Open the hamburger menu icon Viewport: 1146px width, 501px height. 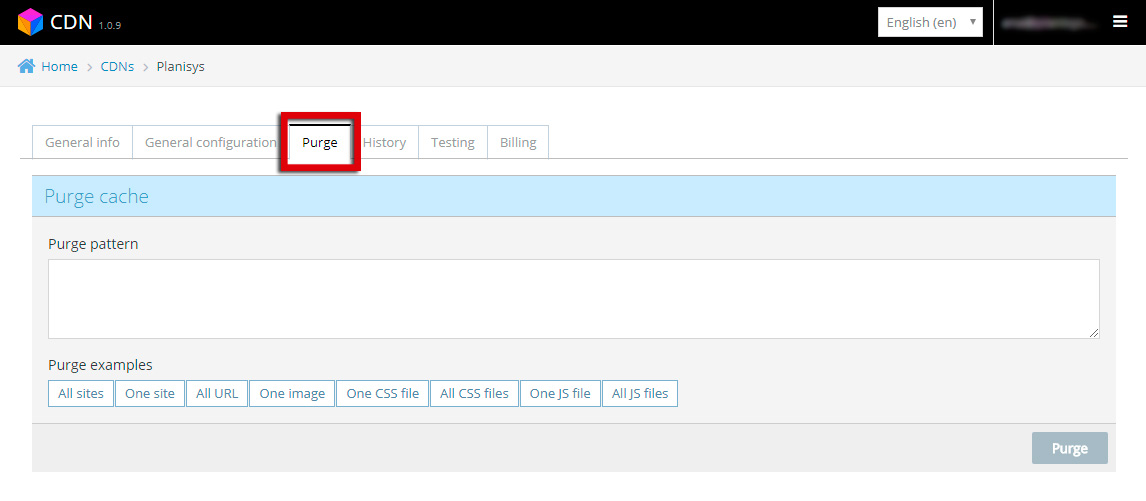(x=1120, y=22)
